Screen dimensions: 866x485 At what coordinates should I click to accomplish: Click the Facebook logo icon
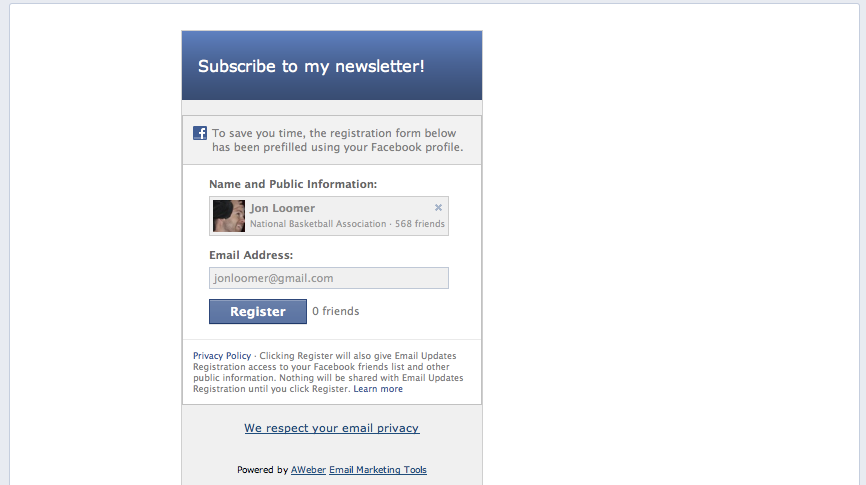pos(200,133)
